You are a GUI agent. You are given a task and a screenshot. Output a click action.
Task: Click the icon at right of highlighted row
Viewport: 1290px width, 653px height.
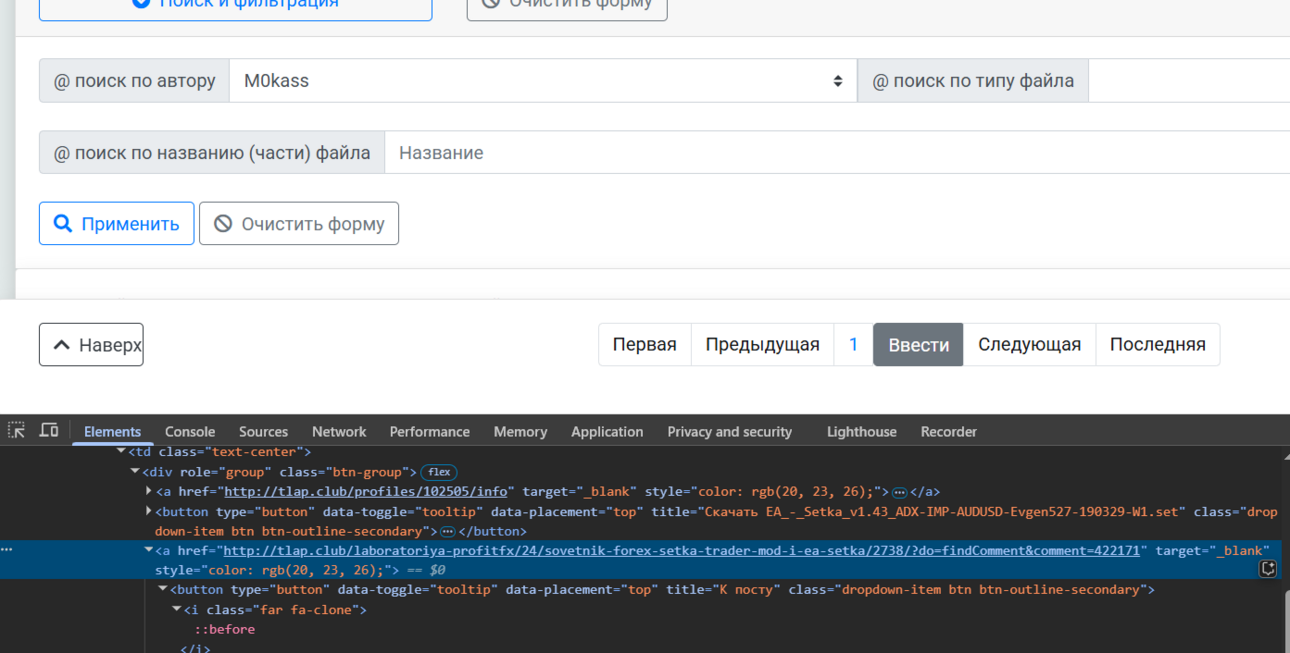pyautogui.click(x=1268, y=569)
